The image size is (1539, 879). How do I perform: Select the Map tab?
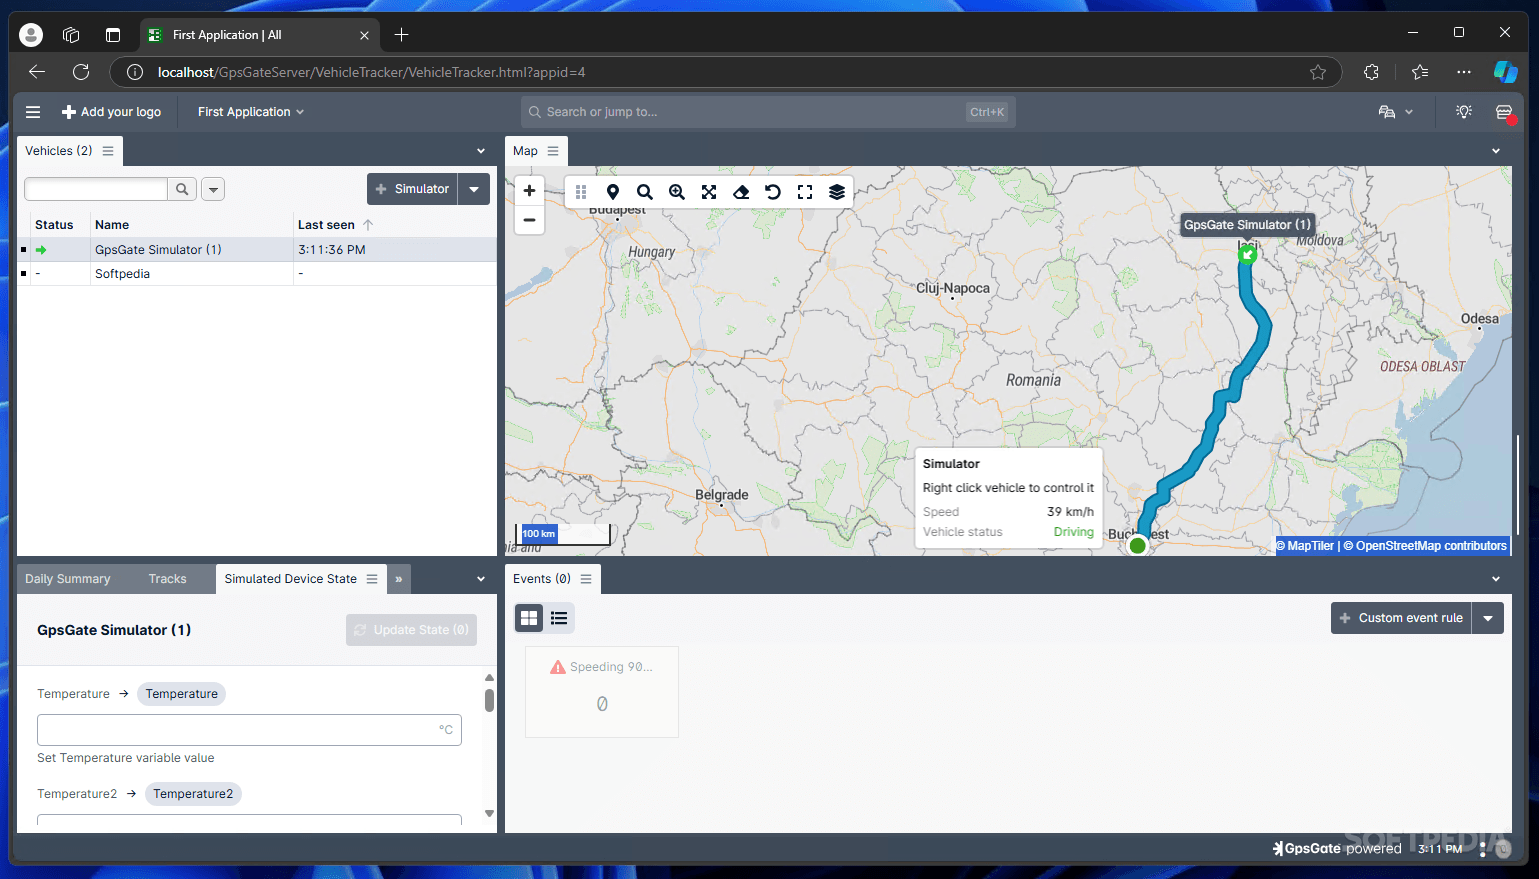point(525,151)
